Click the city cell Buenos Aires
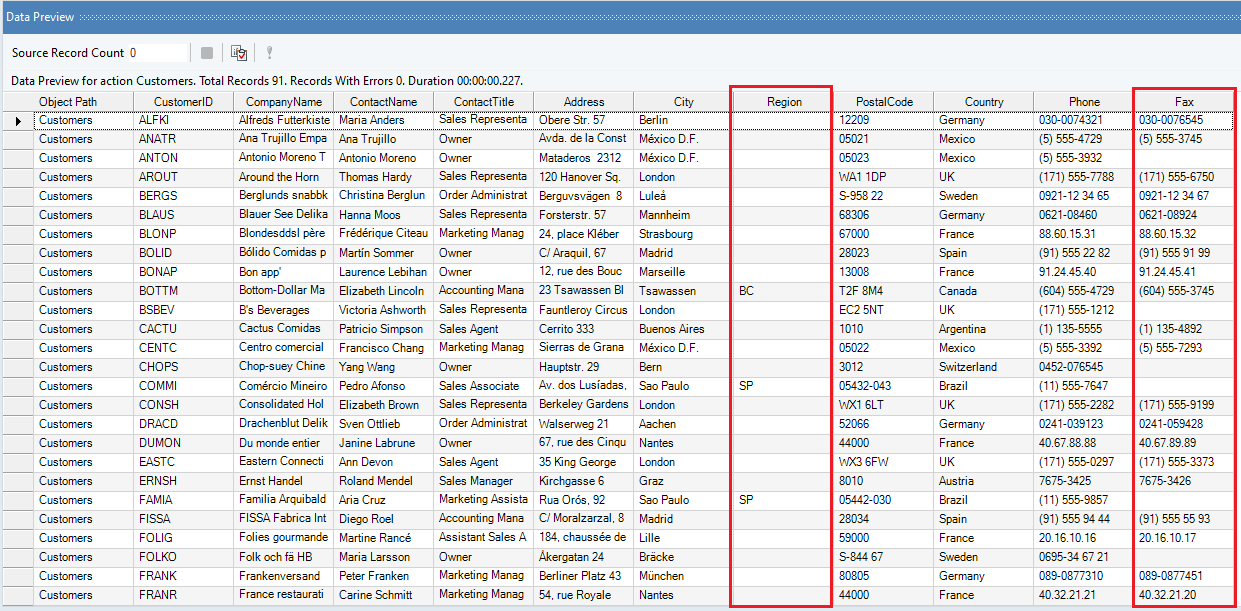The width and height of the screenshot is (1241, 611). (683, 329)
